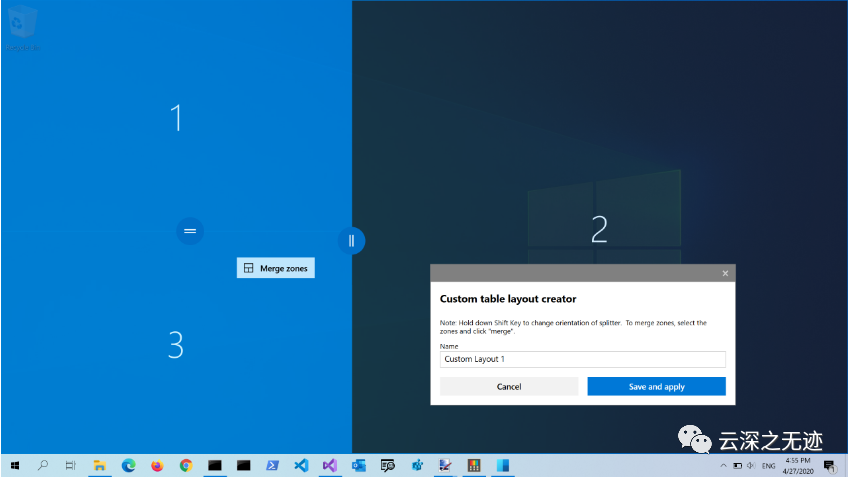Click Save and apply button

pos(656,386)
